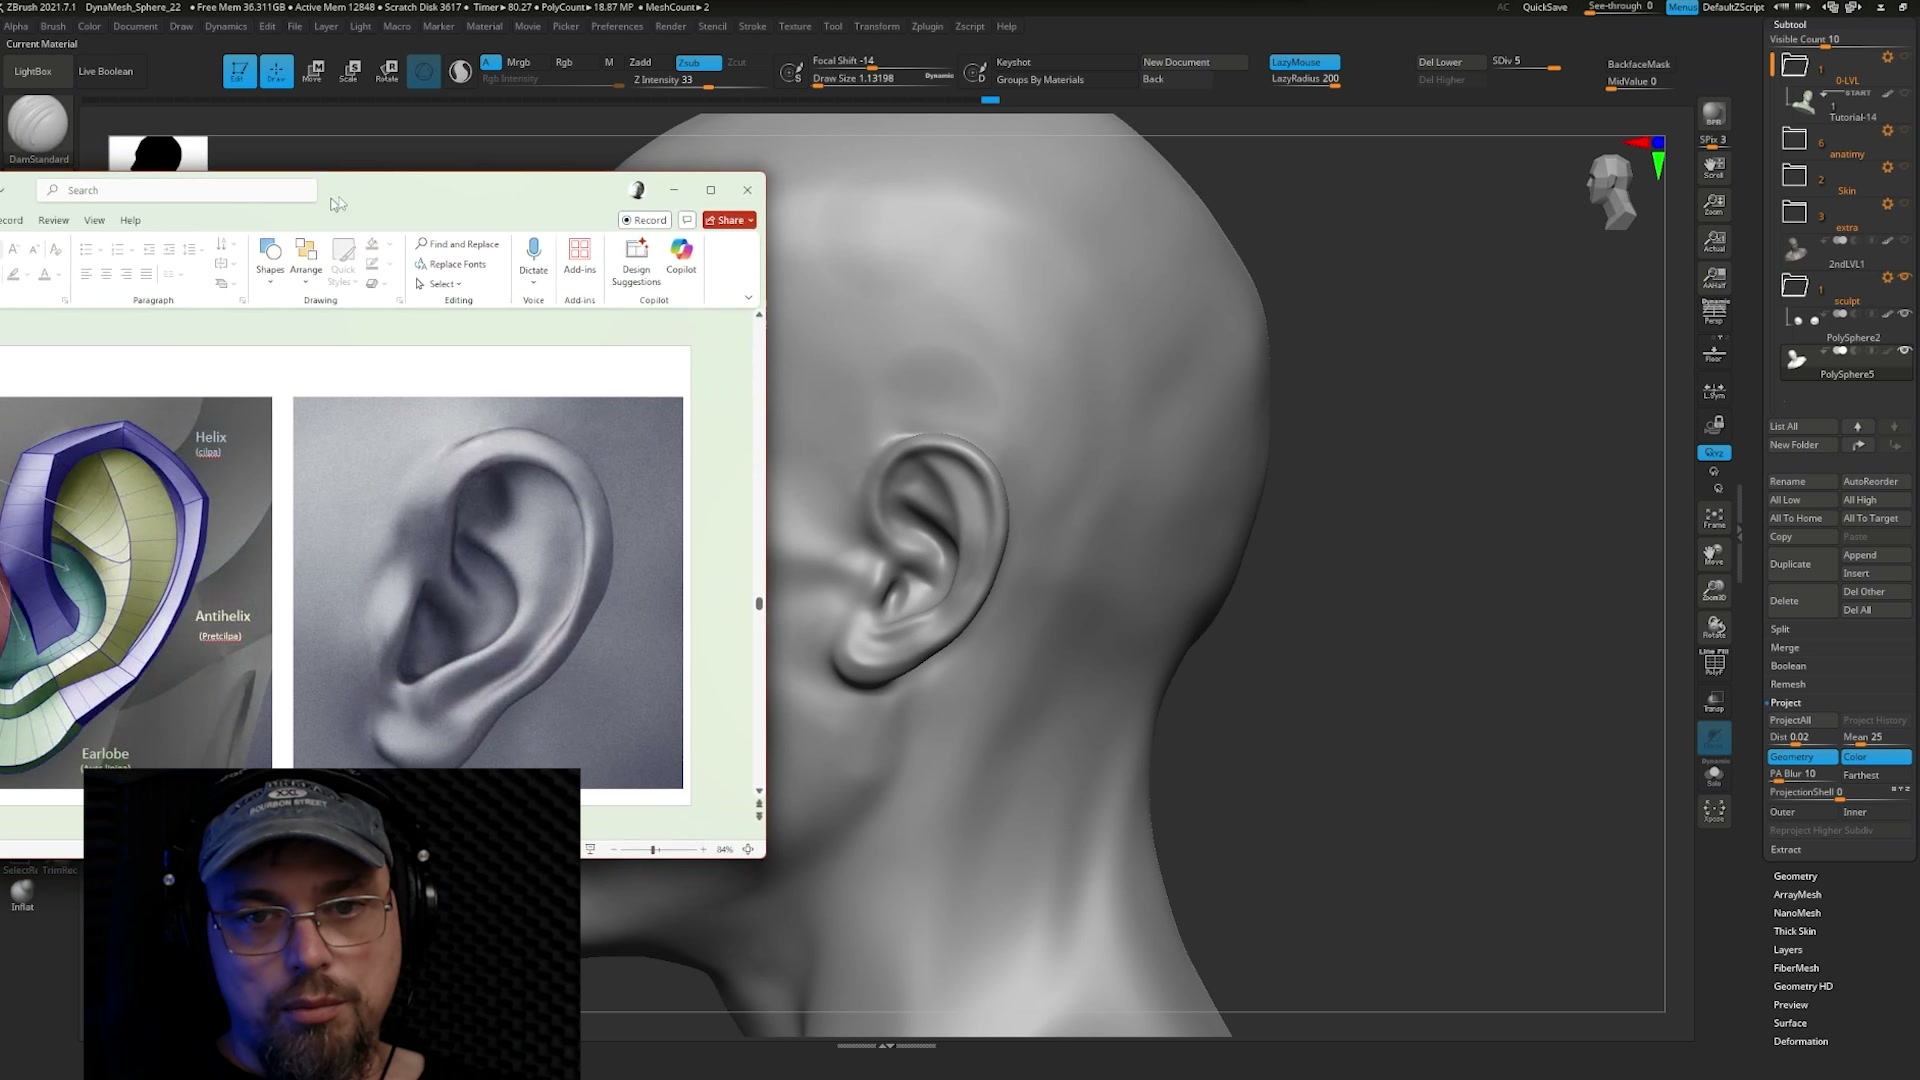Adjust the Z Intensity slider
Screen dimensions: 1920x1080
pyautogui.click(x=698, y=80)
